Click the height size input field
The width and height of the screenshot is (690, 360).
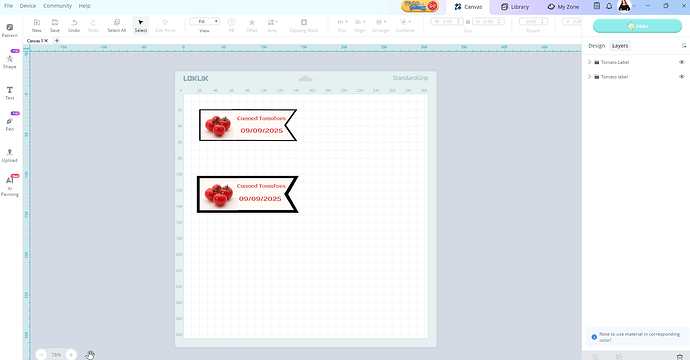[487, 22]
